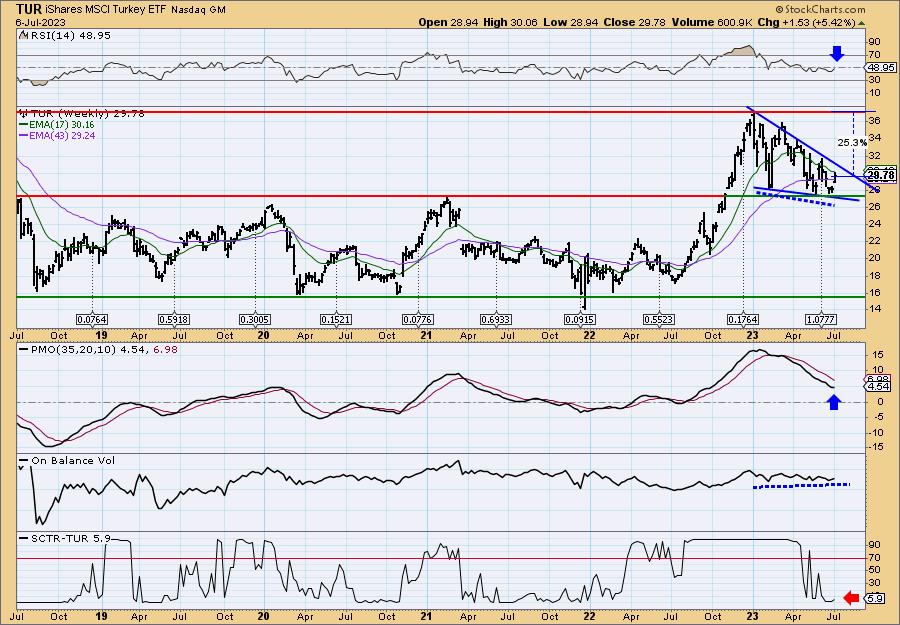Select the EMA(17) 30.16 legend text
Viewport: 900px width, 625px height.
click(63, 125)
